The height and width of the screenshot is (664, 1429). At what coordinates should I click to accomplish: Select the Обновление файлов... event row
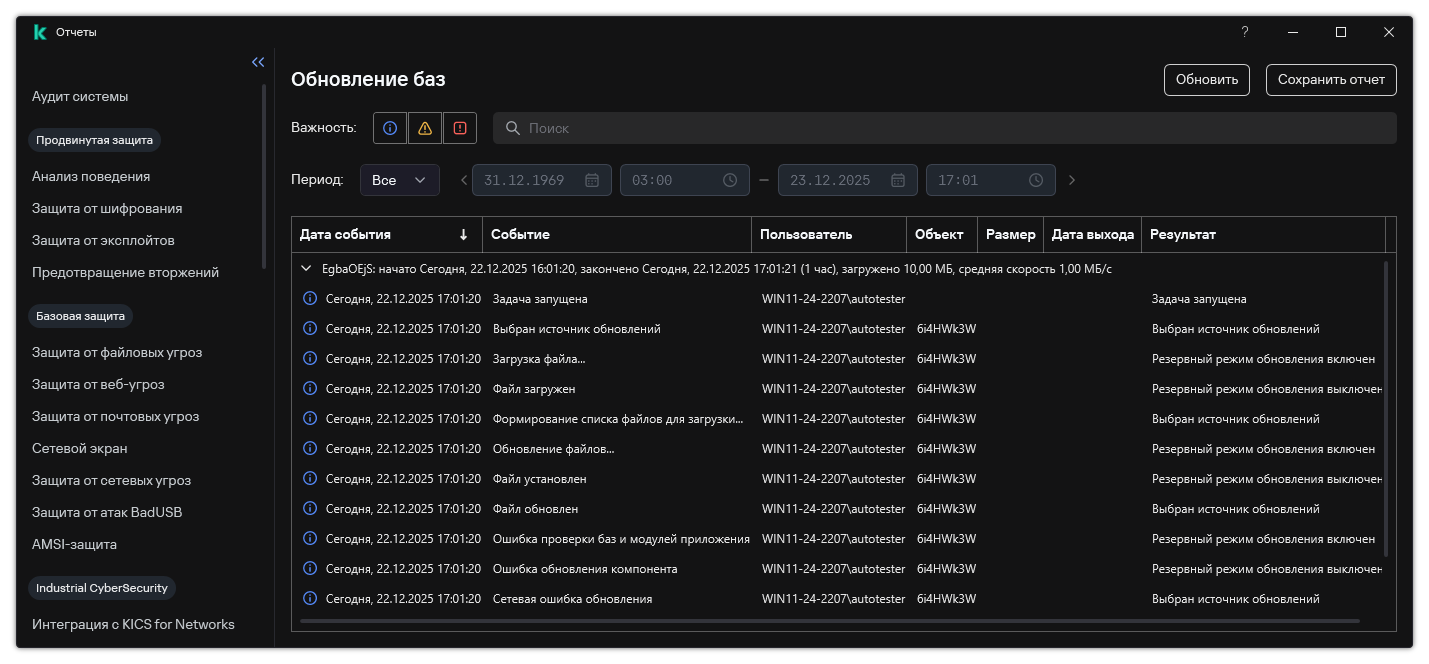pyautogui.click(x=839, y=449)
